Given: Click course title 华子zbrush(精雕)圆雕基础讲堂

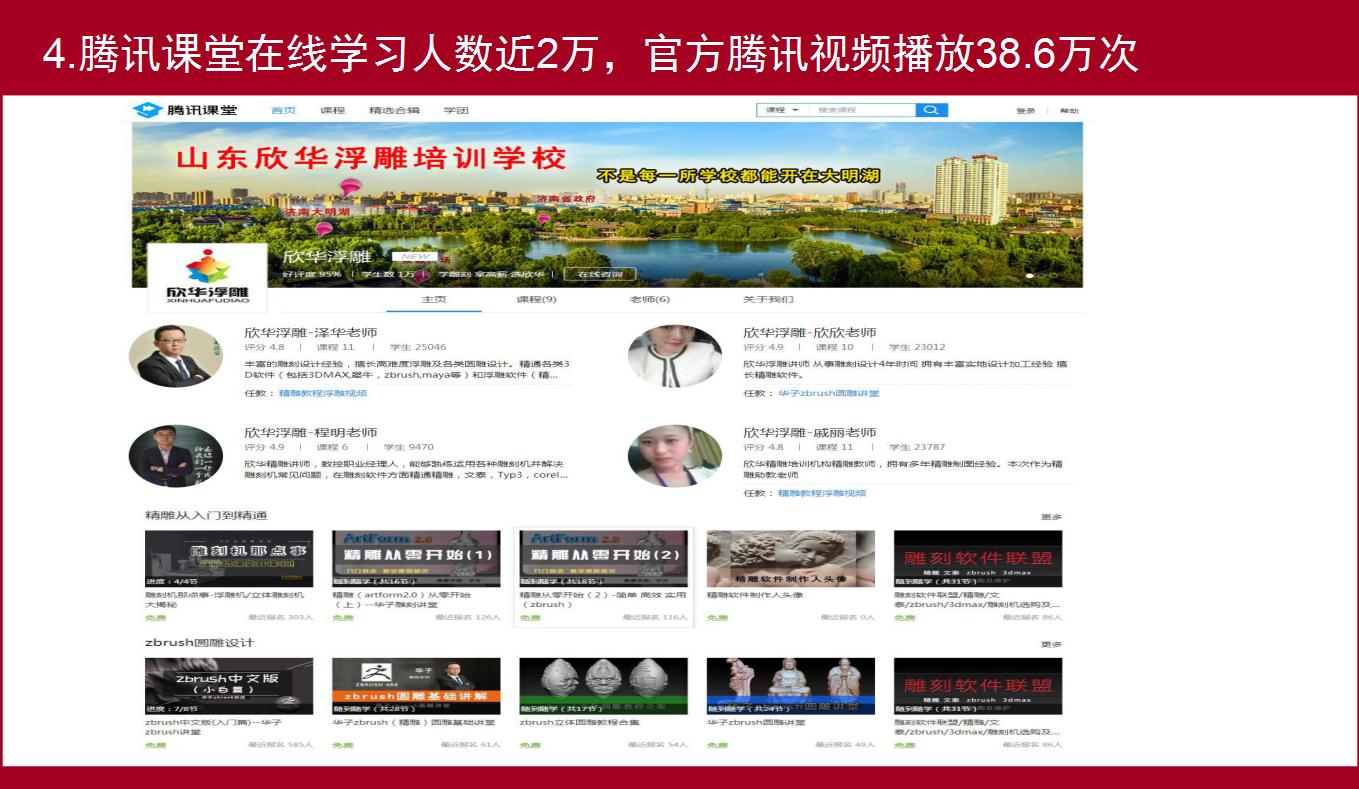Looking at the screenshot, I should pos(414,723).
